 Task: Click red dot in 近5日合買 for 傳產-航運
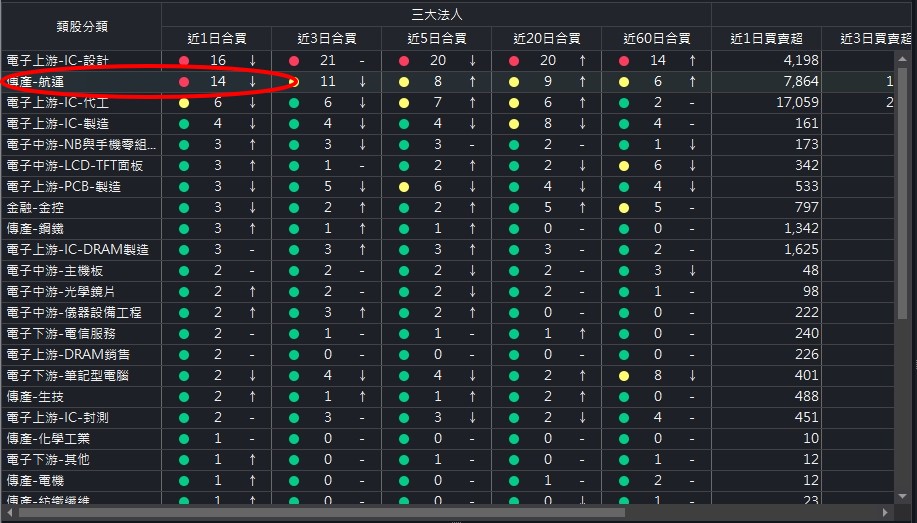(404, 82)
